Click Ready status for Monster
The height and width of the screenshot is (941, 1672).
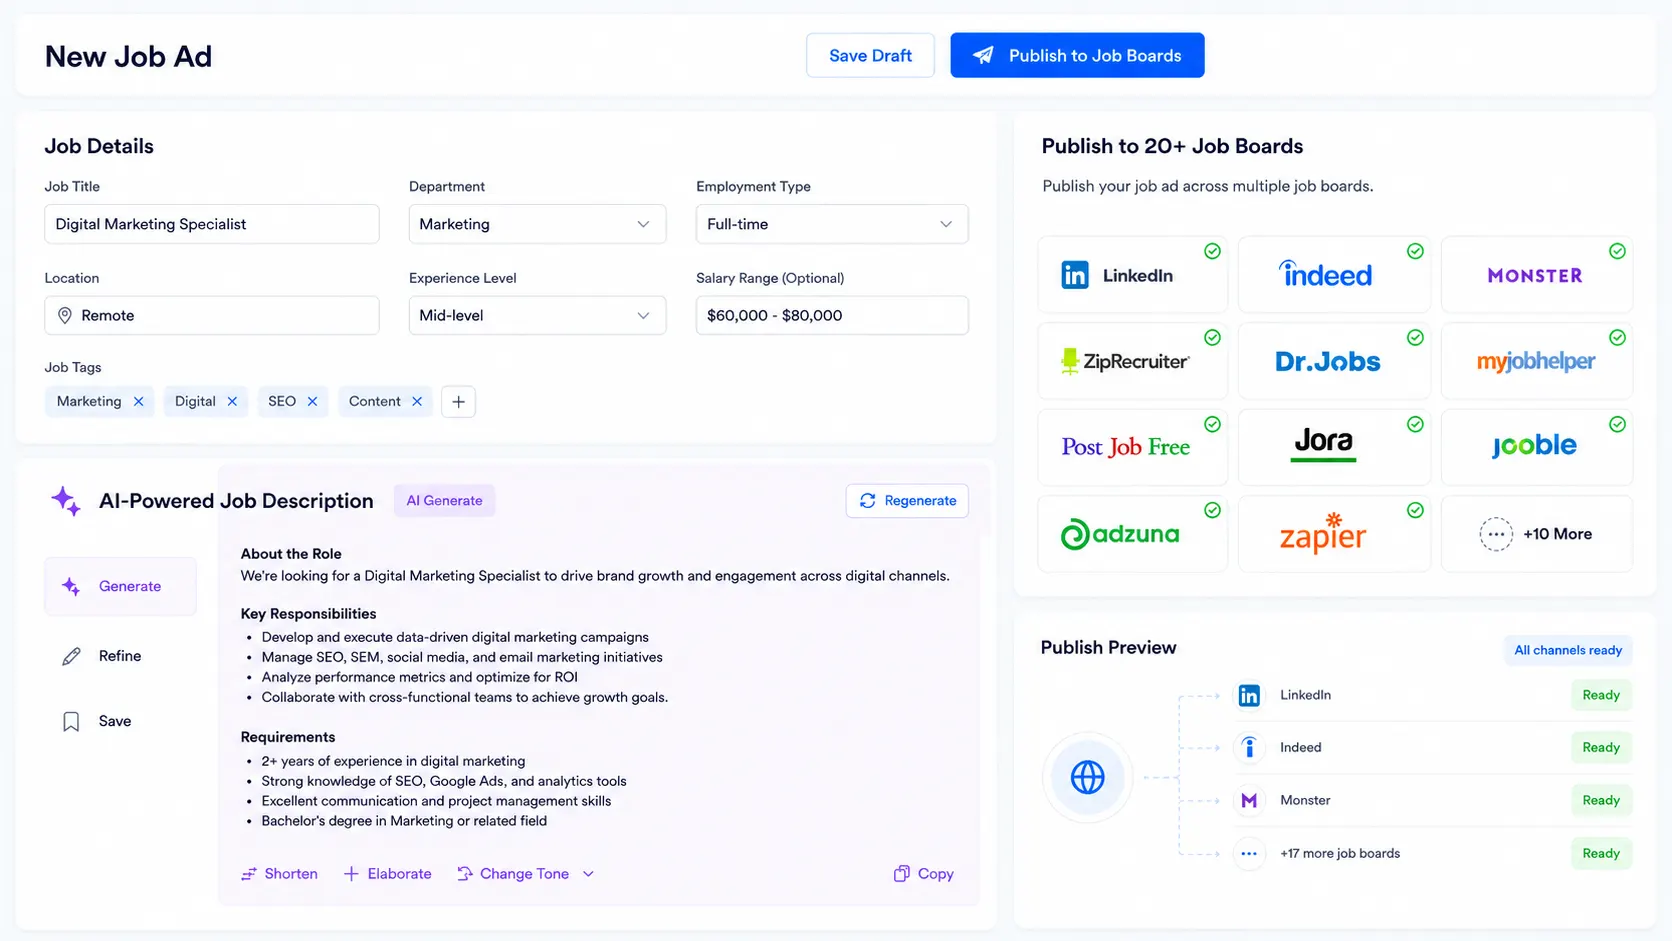[1601, 800]
